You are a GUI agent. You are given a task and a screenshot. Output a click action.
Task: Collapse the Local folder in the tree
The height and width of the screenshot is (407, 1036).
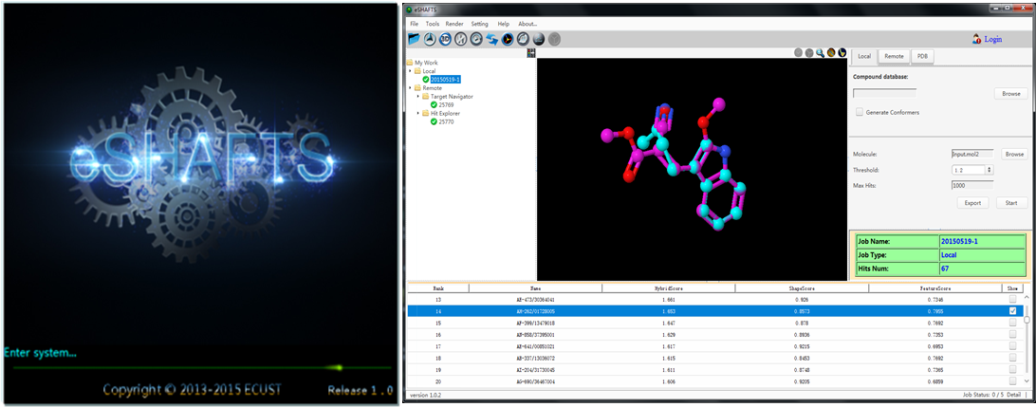click(x=411, y=71)
